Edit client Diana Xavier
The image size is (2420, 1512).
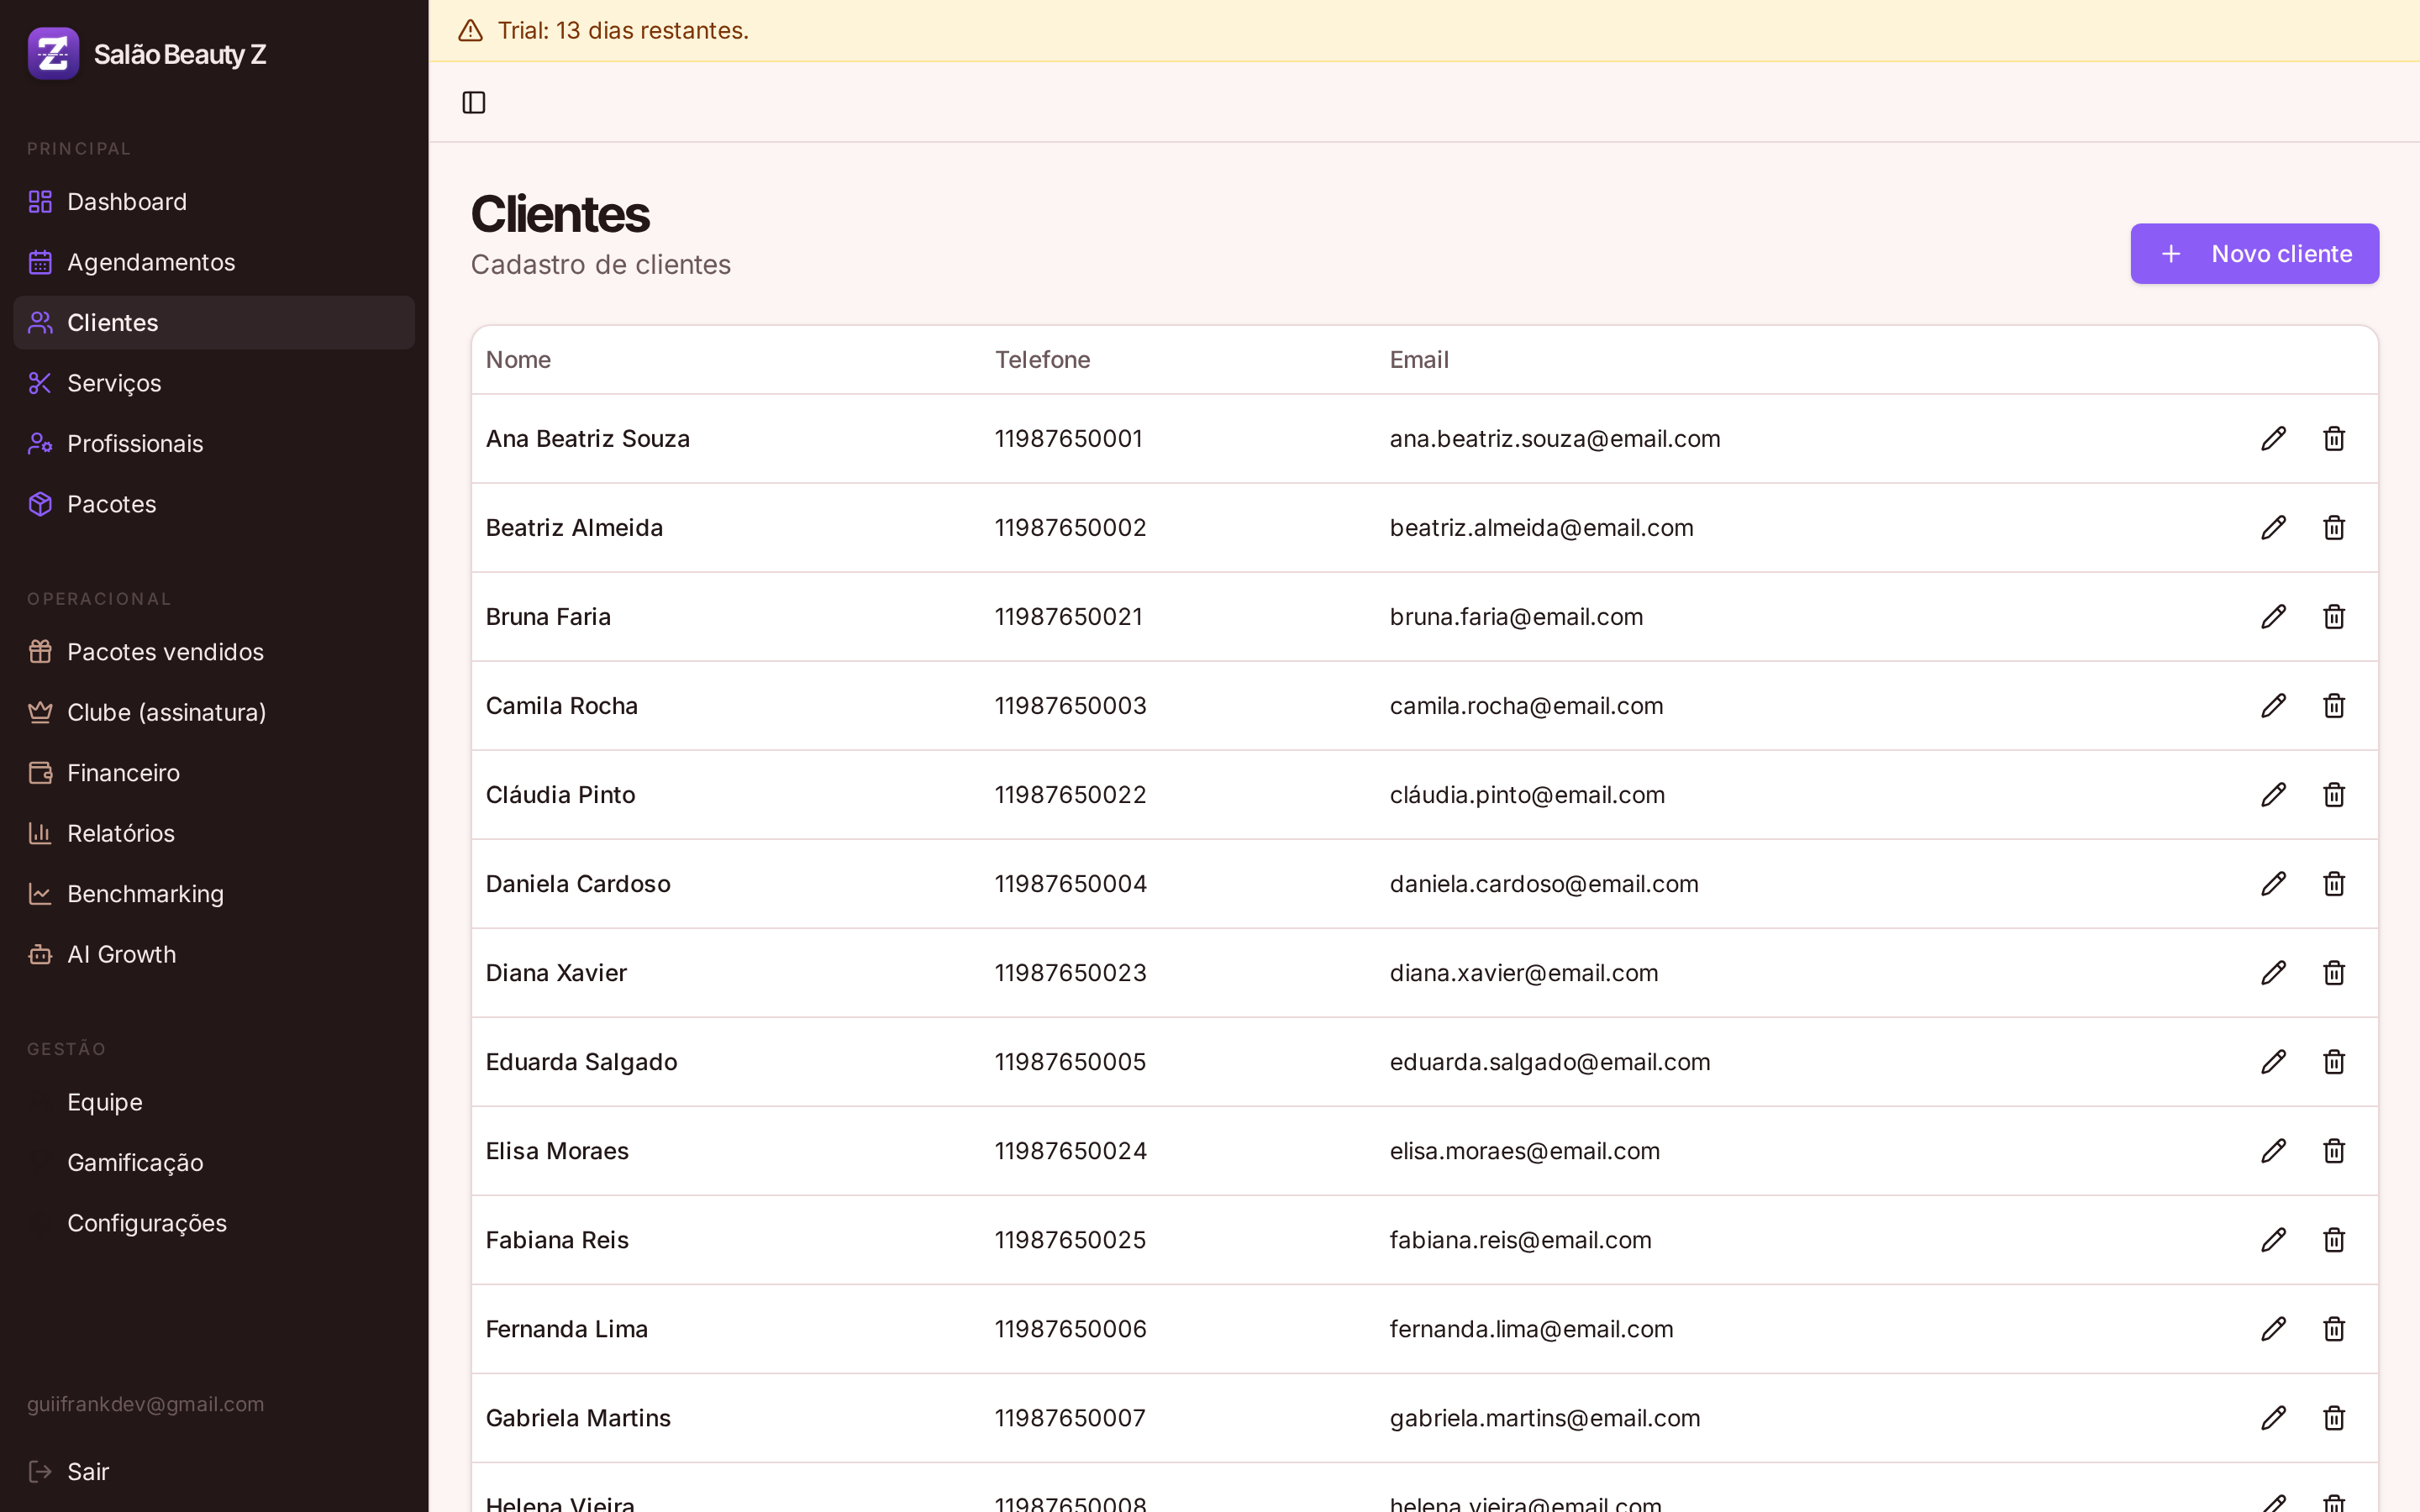click(2273, 972)
